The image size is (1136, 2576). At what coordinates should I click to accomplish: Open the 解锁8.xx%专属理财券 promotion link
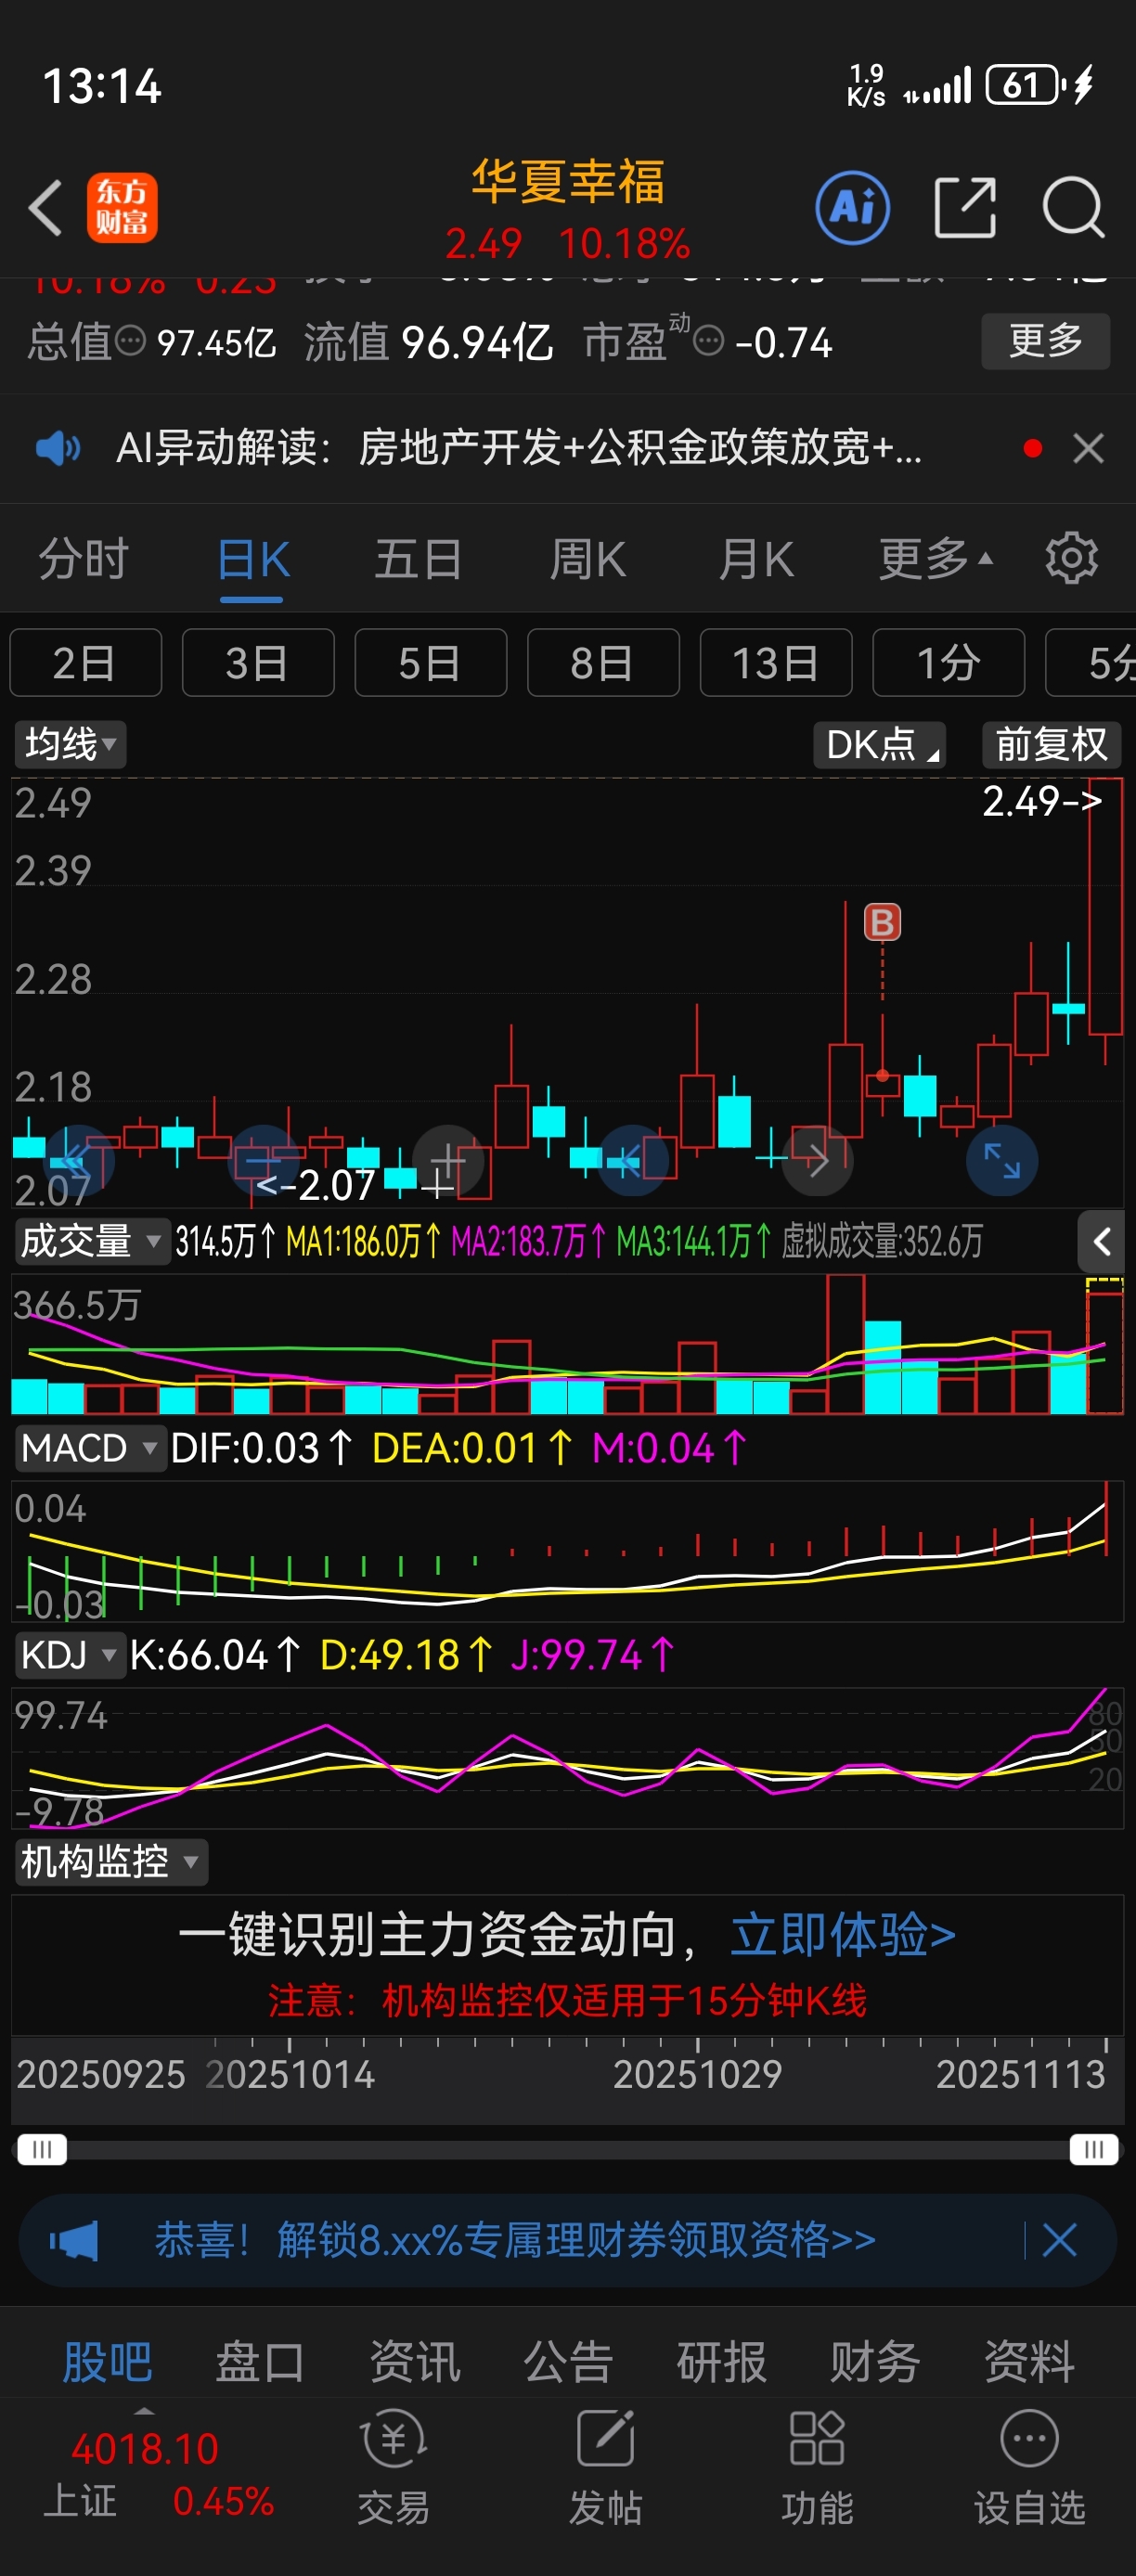[515, 2240]
